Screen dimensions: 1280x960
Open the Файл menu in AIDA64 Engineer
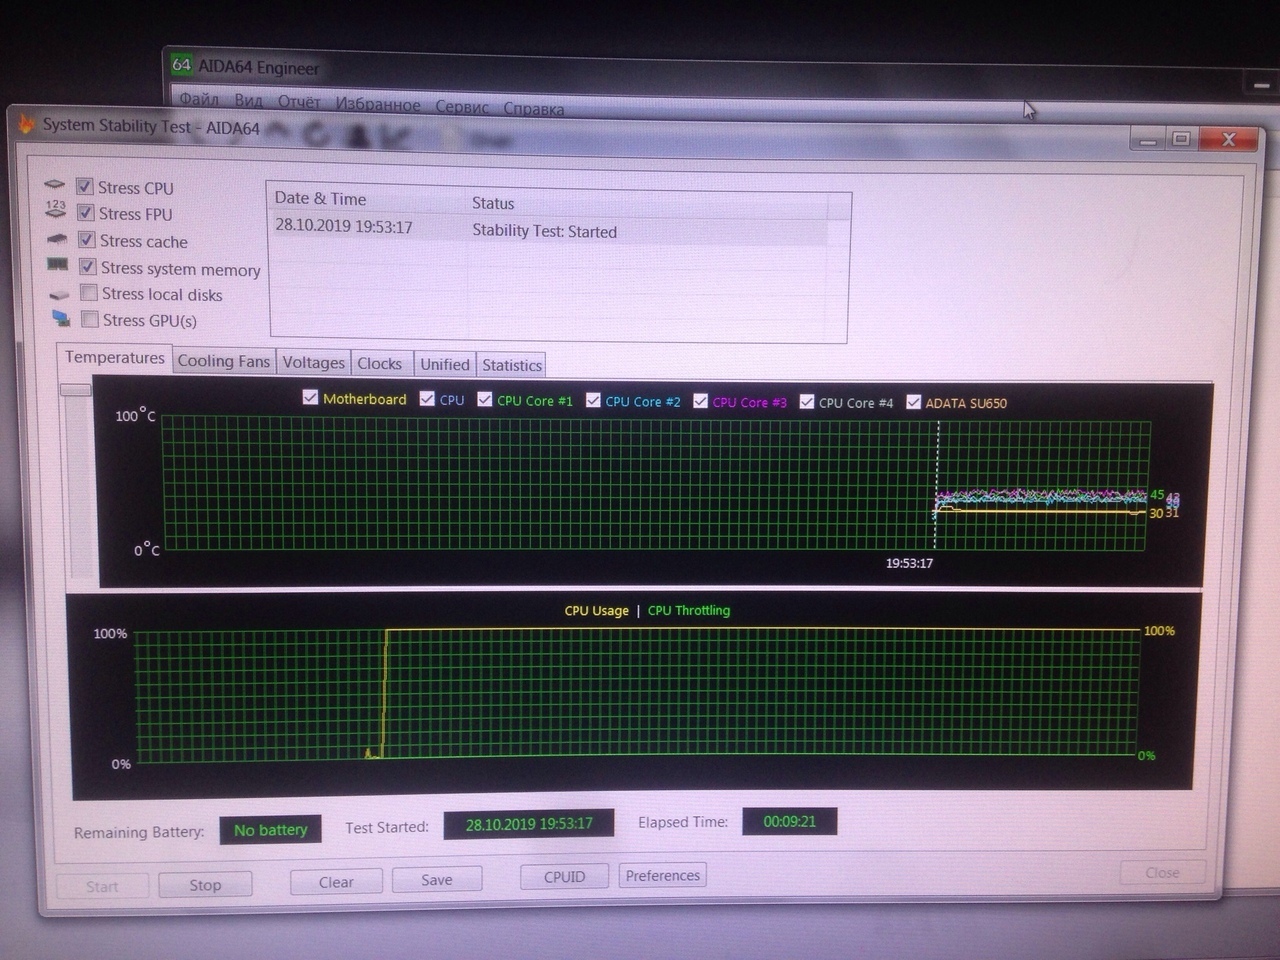click(199, 99)
